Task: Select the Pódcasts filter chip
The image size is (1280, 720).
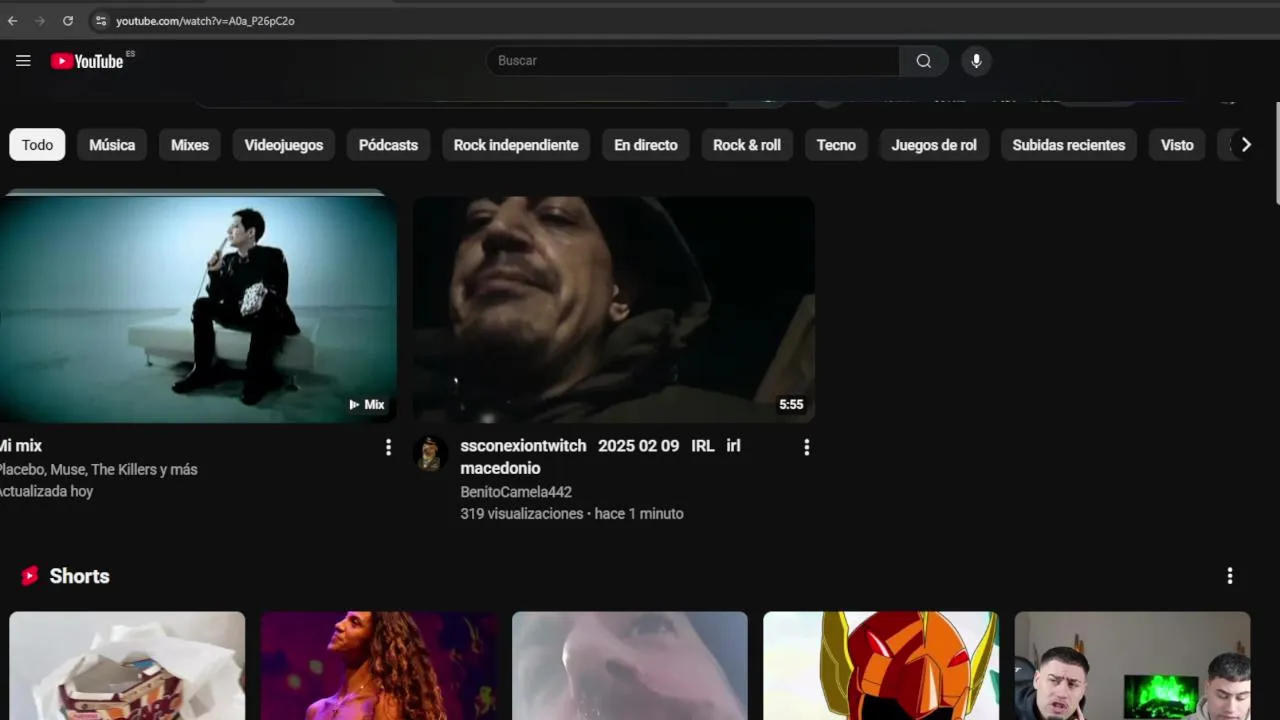Action: (x=388, y=145)
